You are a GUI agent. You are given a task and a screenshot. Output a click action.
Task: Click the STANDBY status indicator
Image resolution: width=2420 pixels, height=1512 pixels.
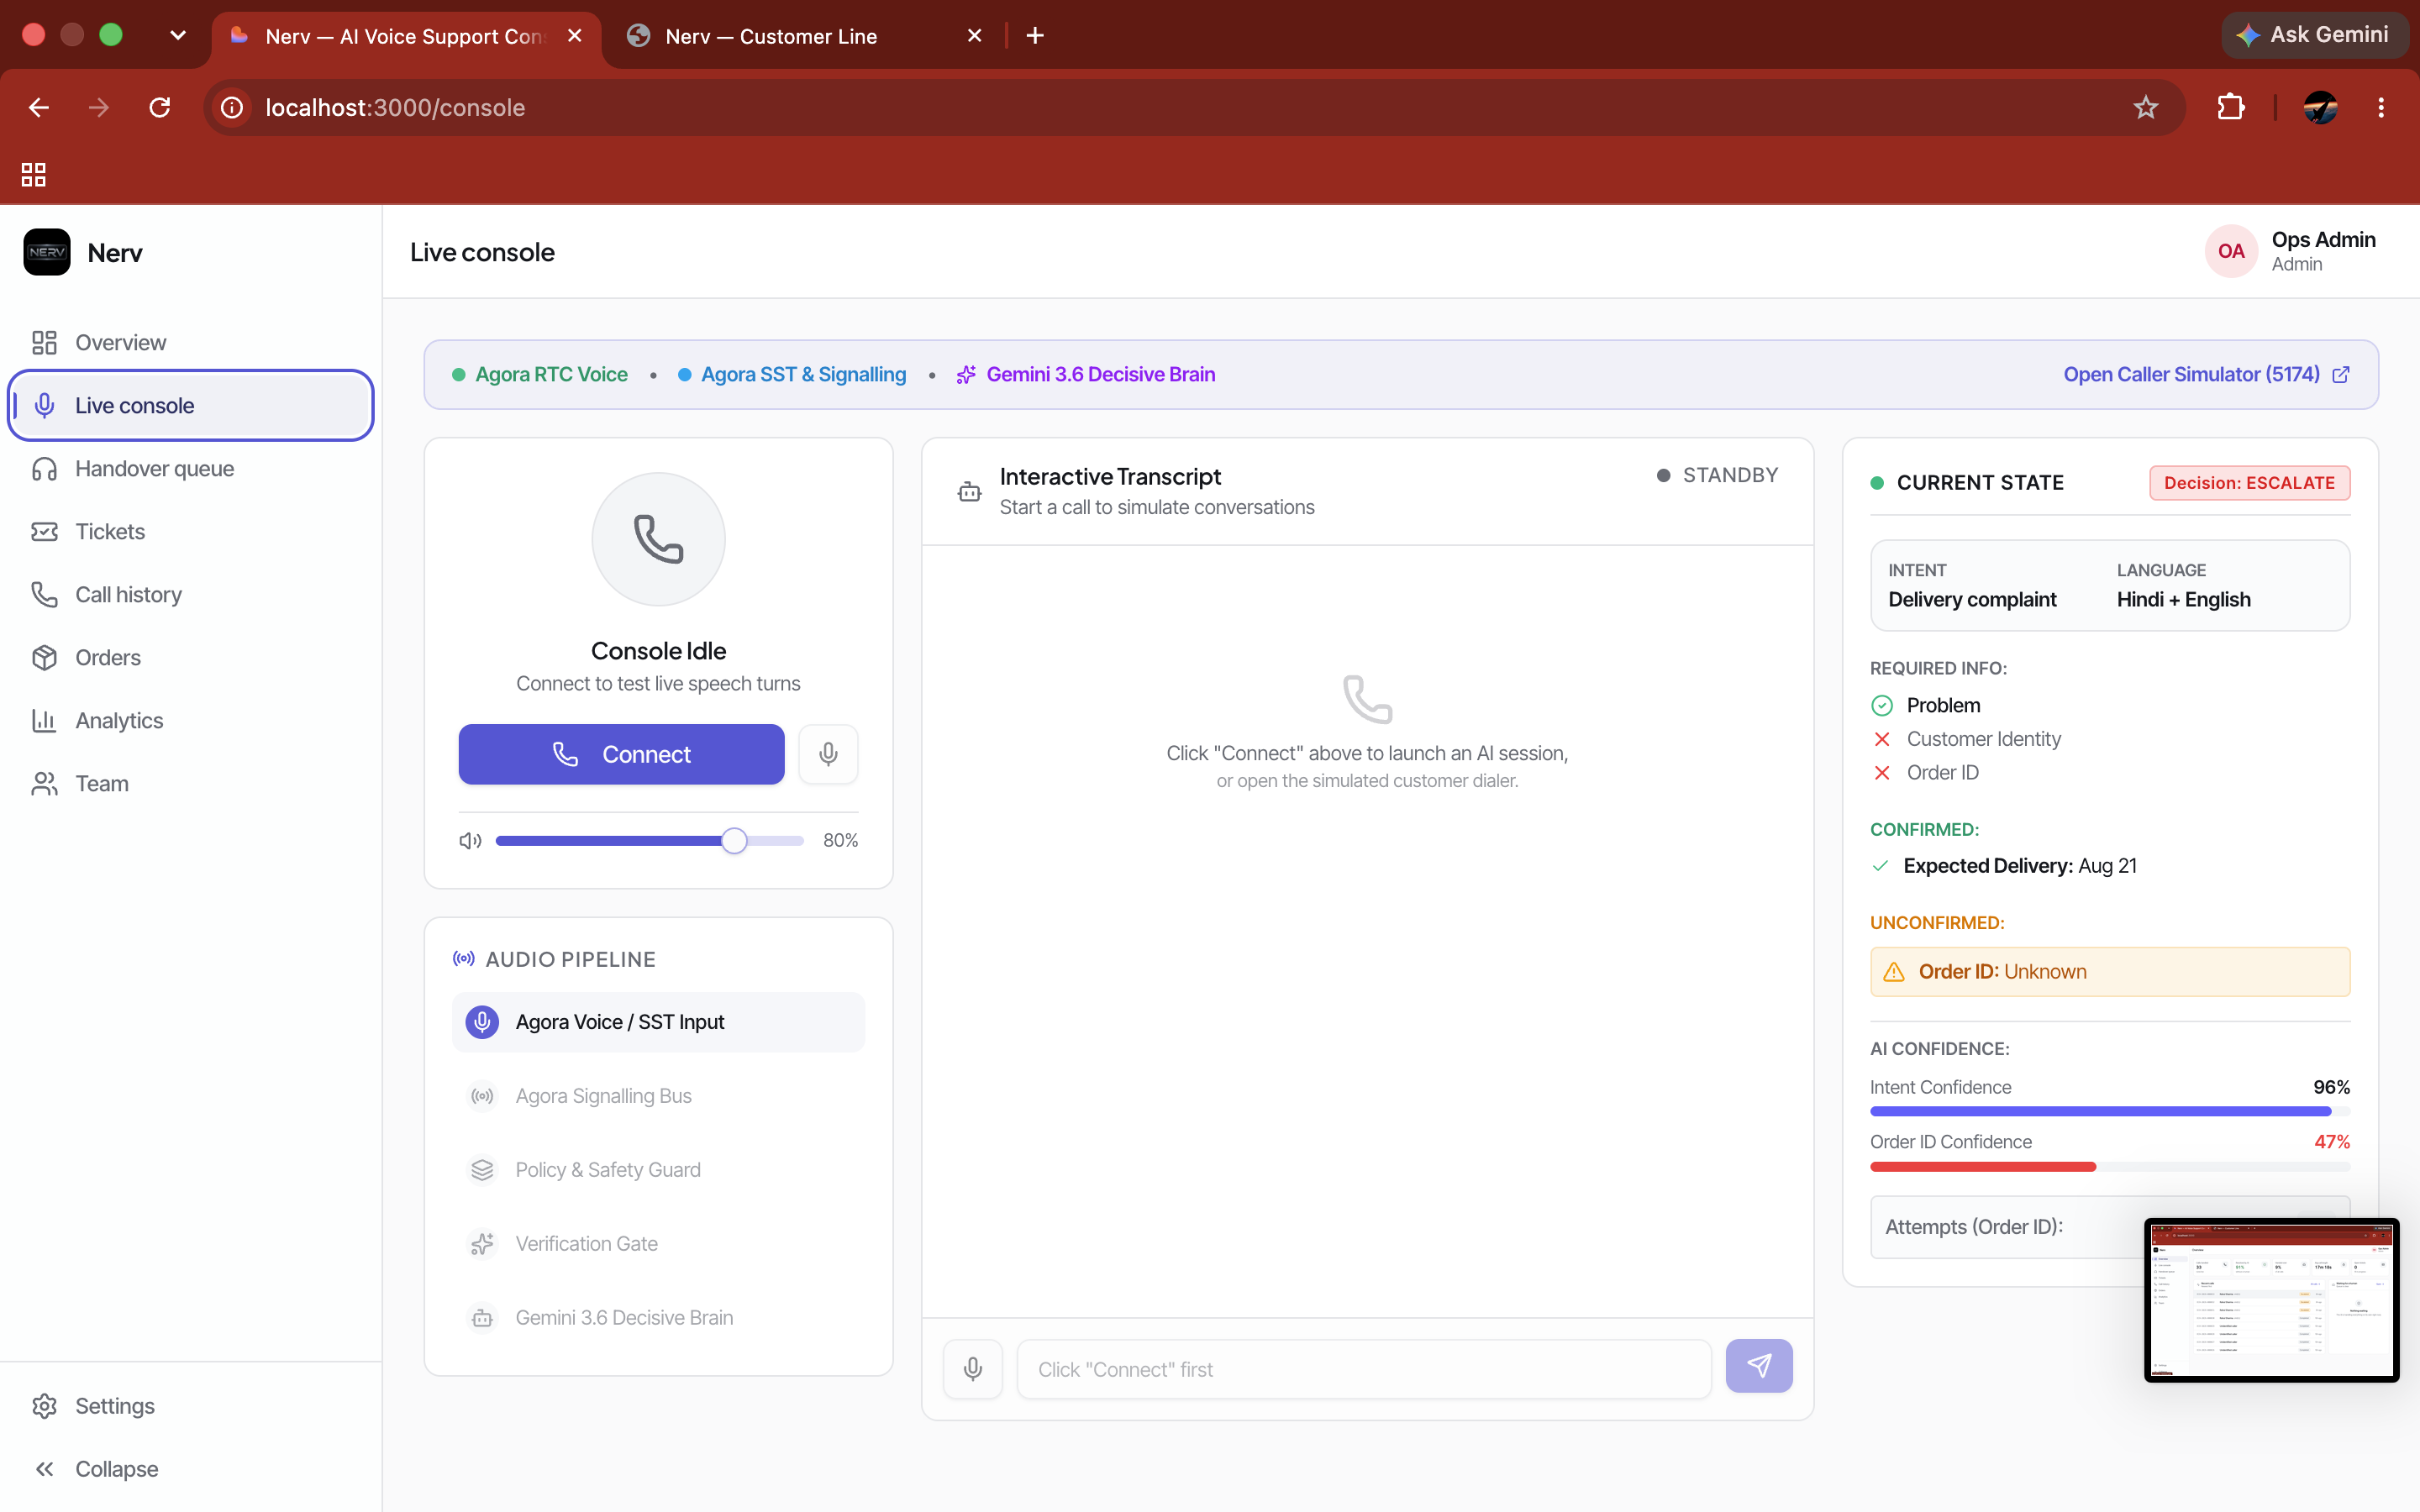click(1717, 475)
